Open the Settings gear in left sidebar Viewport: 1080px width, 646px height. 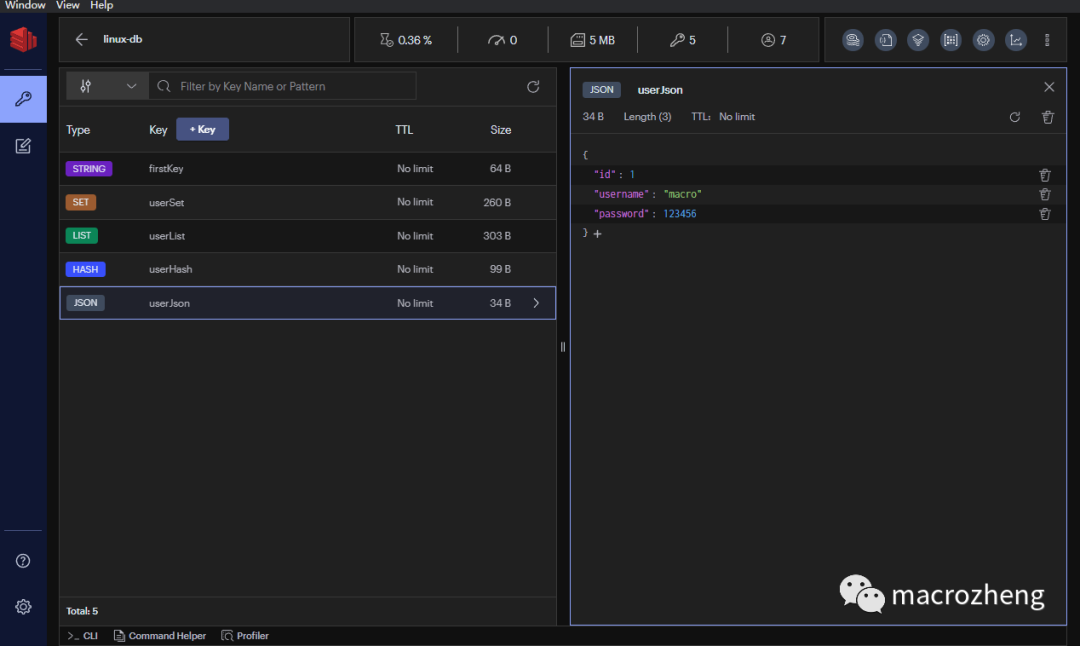(x=23, y=607)
